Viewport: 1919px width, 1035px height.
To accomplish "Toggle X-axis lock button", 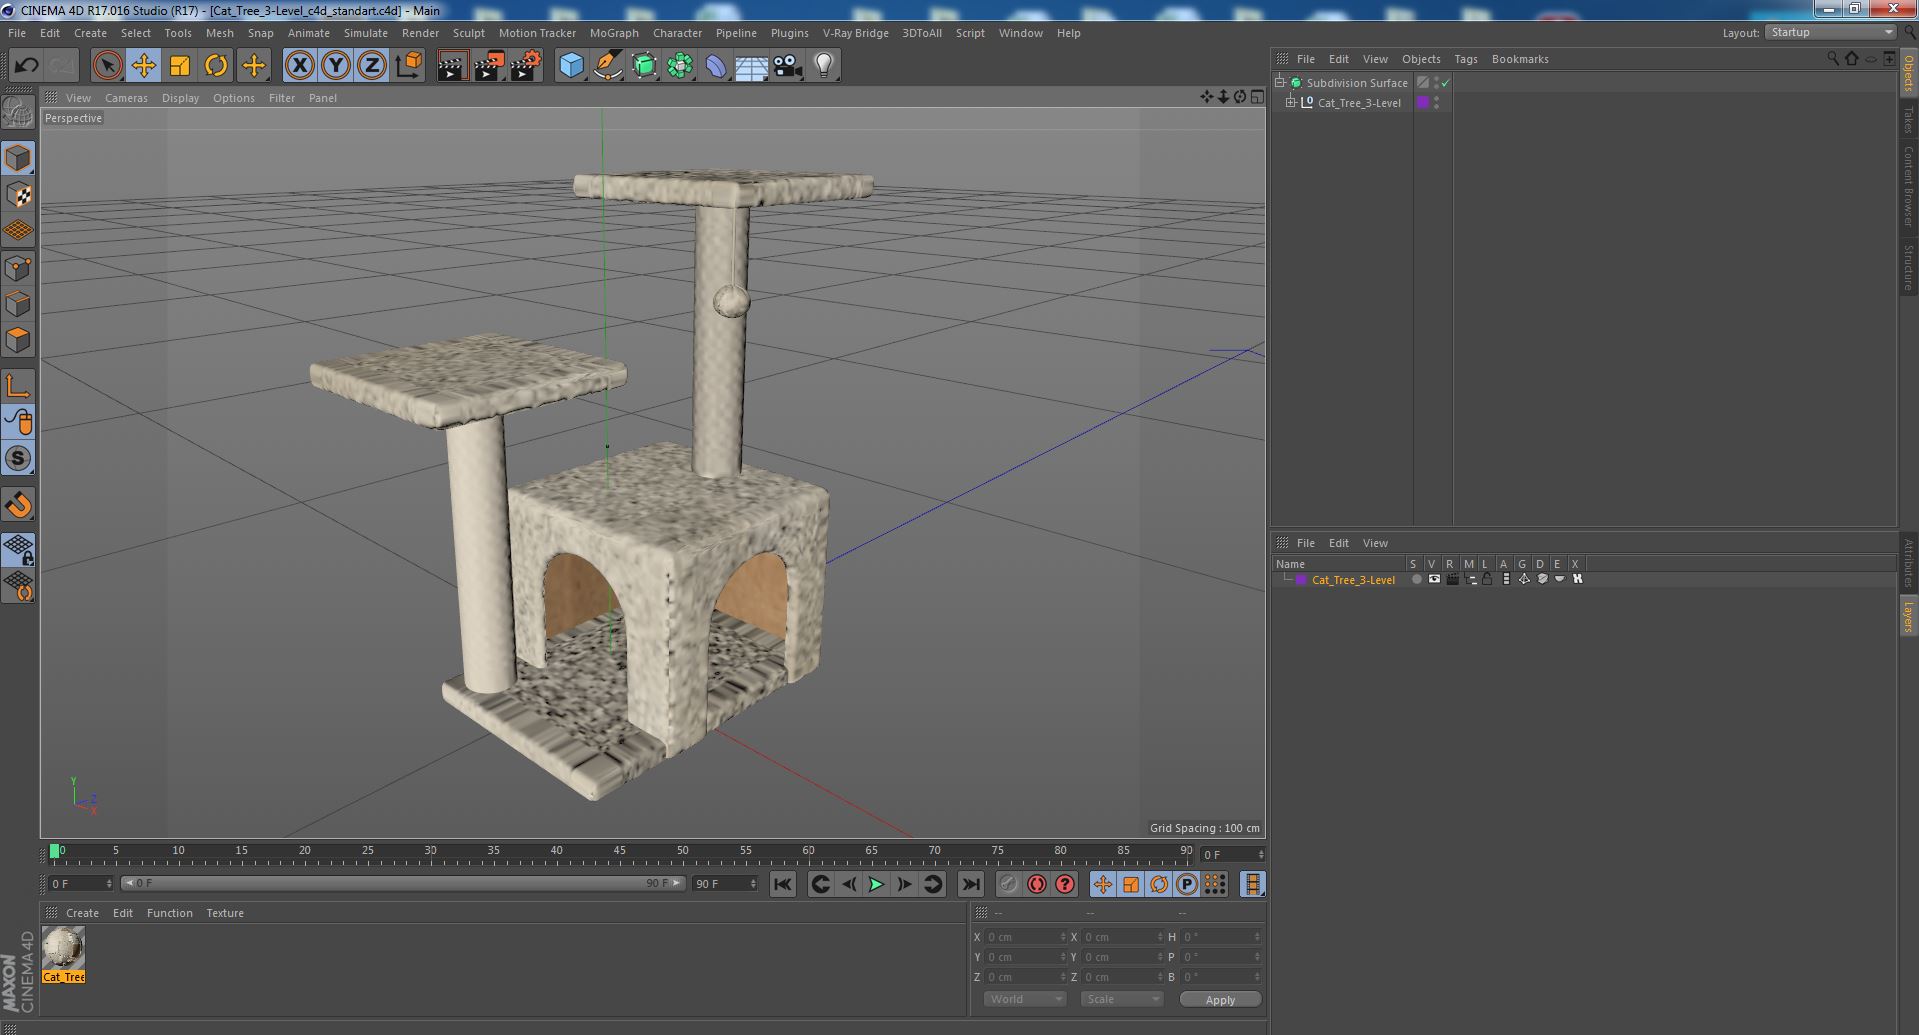I will tap(299, 66).
